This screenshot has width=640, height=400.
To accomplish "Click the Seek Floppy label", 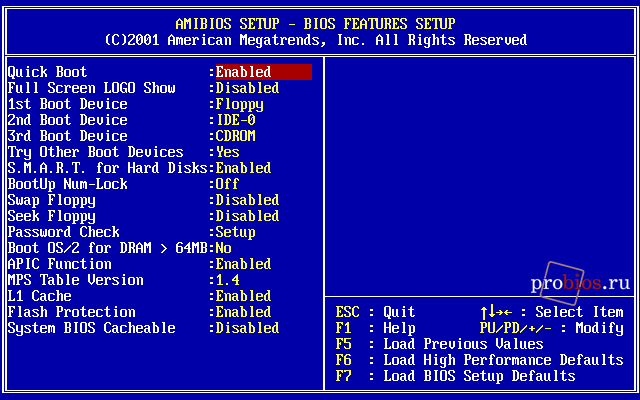I will [51, 216].
